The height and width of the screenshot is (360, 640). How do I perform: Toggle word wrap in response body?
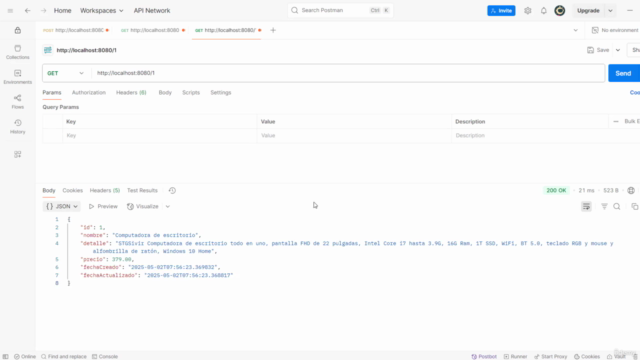[586, 207]
